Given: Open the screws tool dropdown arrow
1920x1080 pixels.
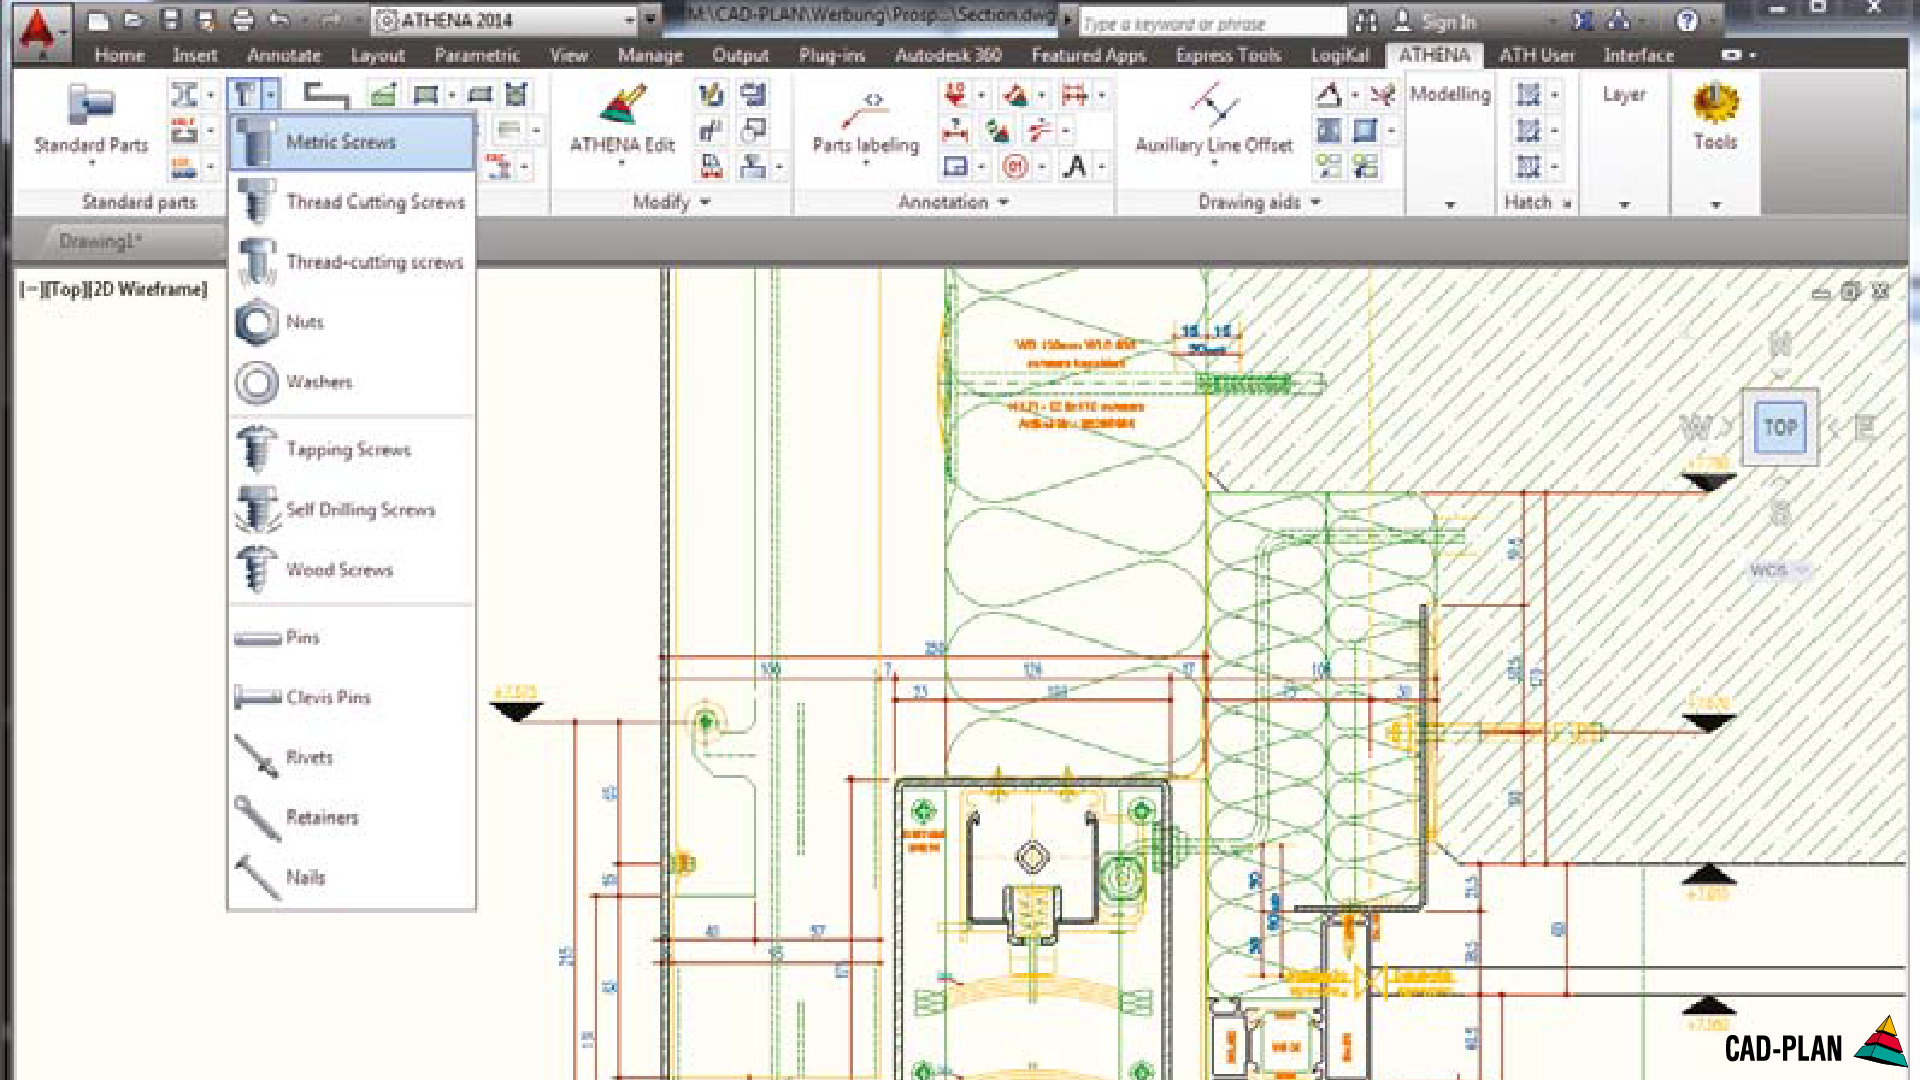Looking at the screenshot, I should (x=270, y=95).
